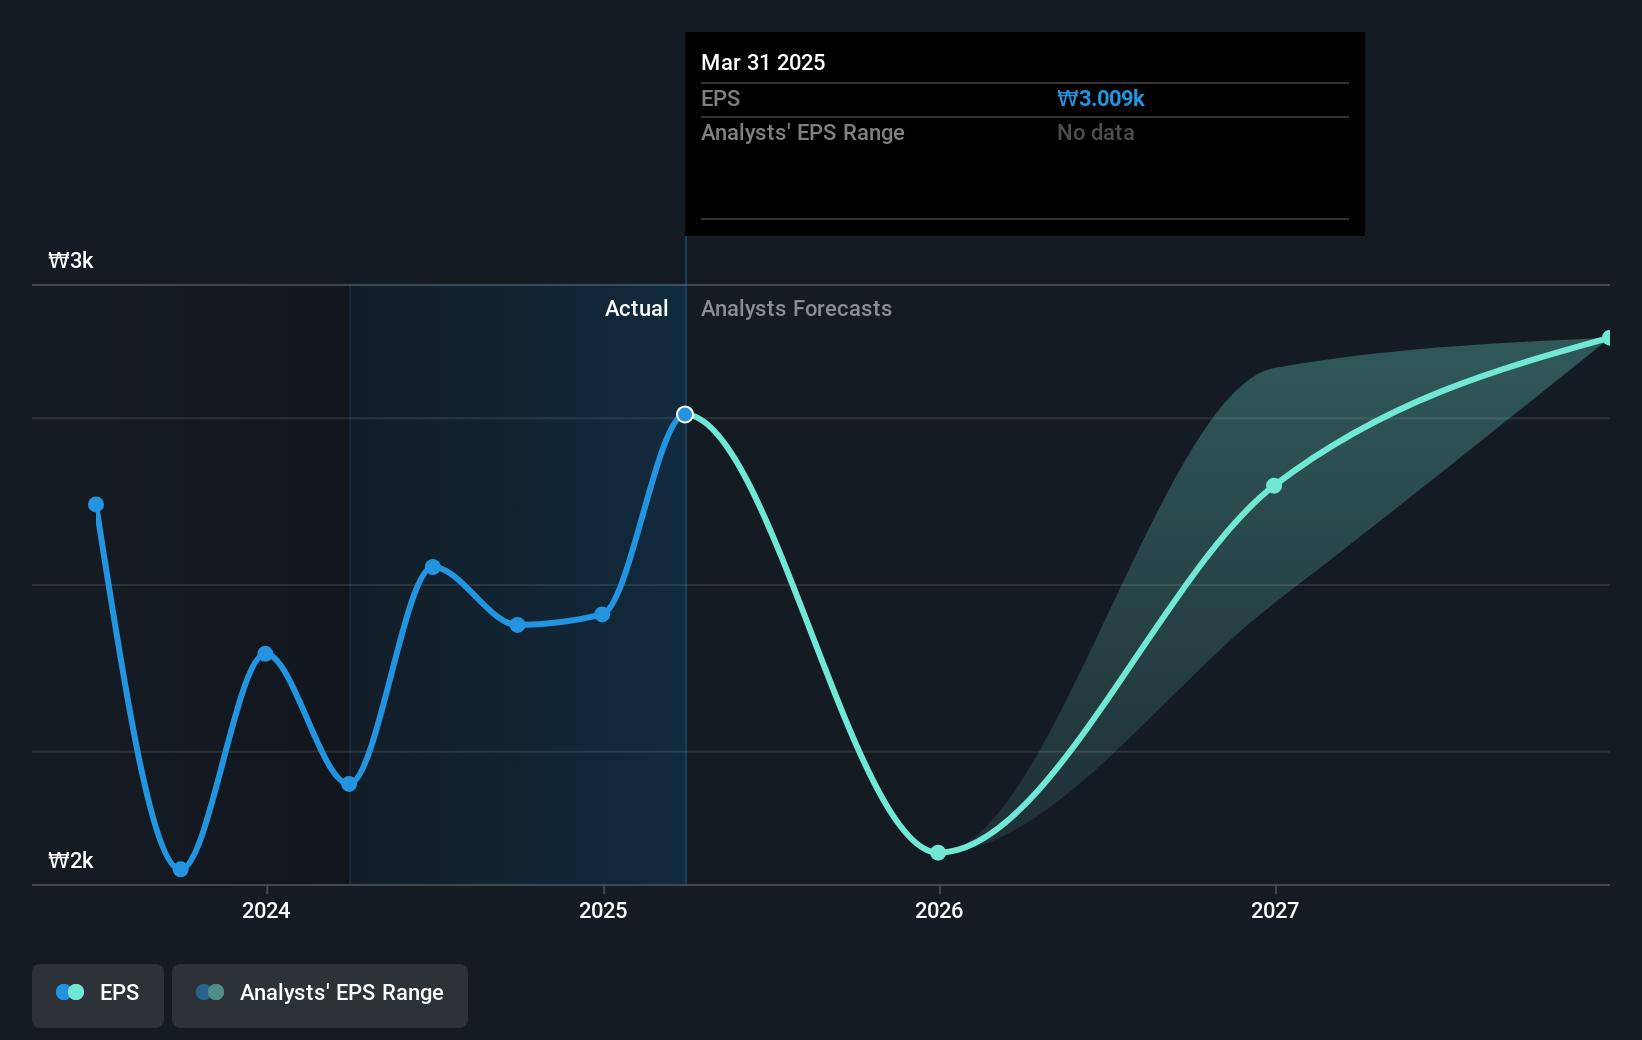Image resolution: width=1642 pixels, height=1040 pixels.
Task: Click the ₩2k y-axis label
Action: tap(71, 860)
